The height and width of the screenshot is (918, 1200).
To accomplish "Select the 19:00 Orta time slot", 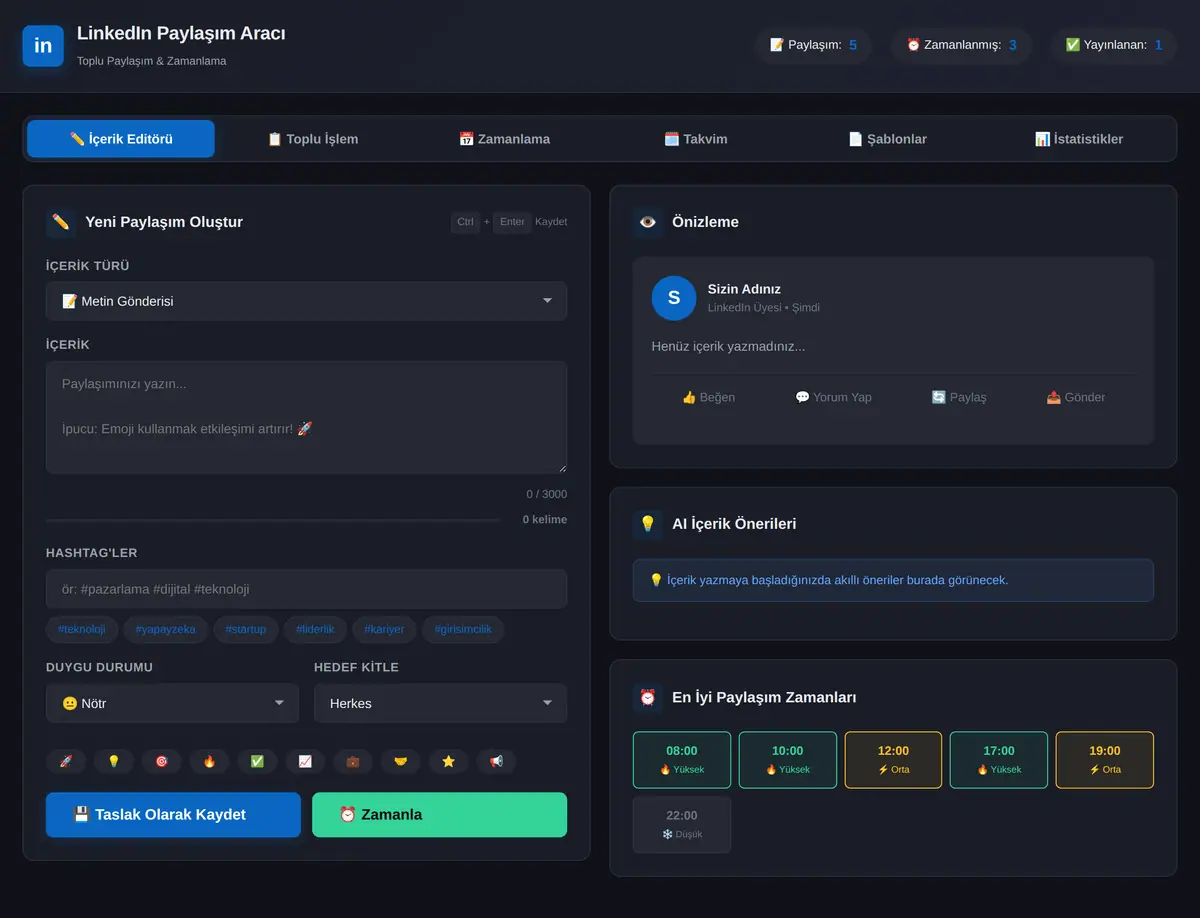I will [1105, 760].
